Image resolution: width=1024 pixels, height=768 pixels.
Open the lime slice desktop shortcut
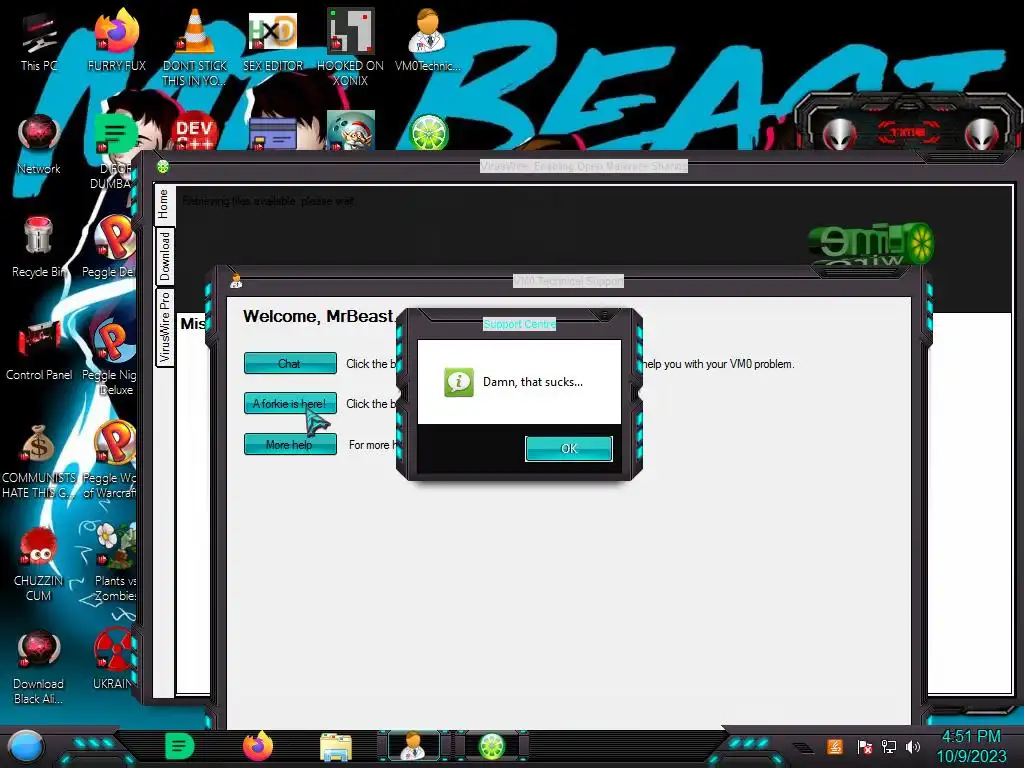[x=428, y=133]
